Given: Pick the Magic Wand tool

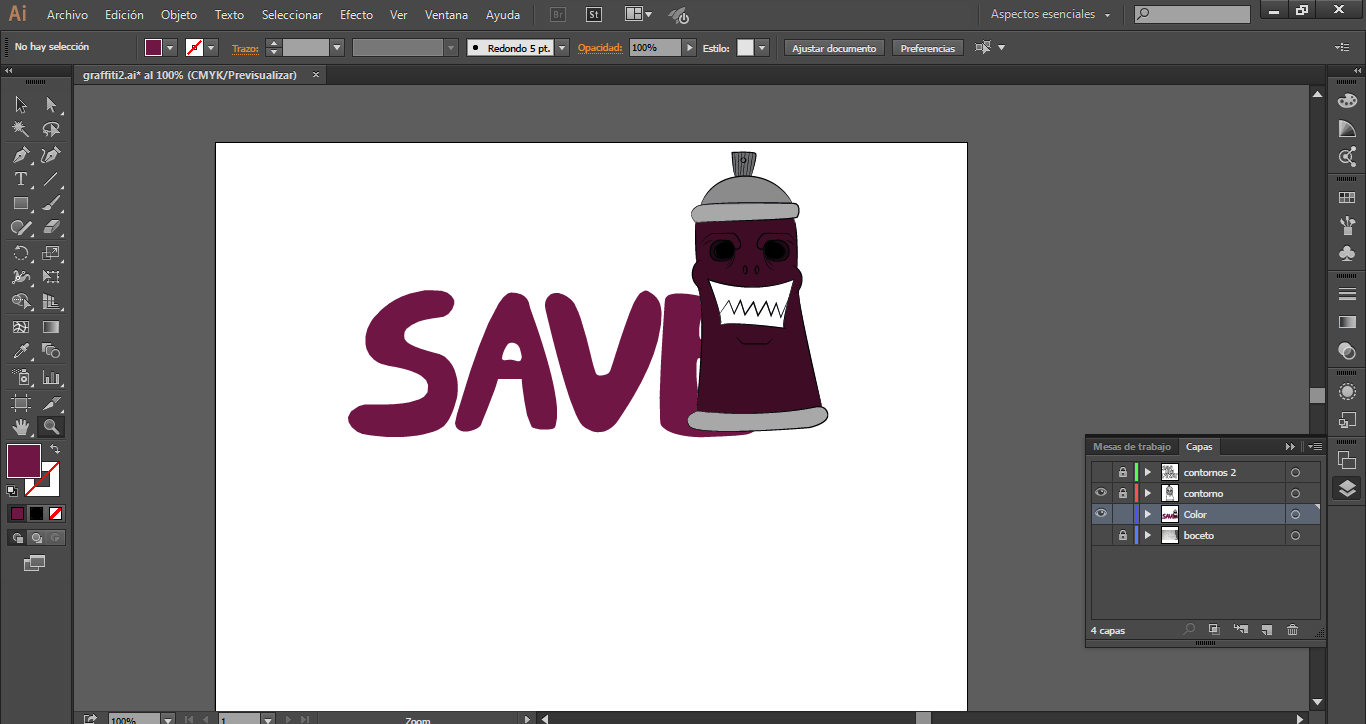Looking at the screenshot, I should point(20,130).
